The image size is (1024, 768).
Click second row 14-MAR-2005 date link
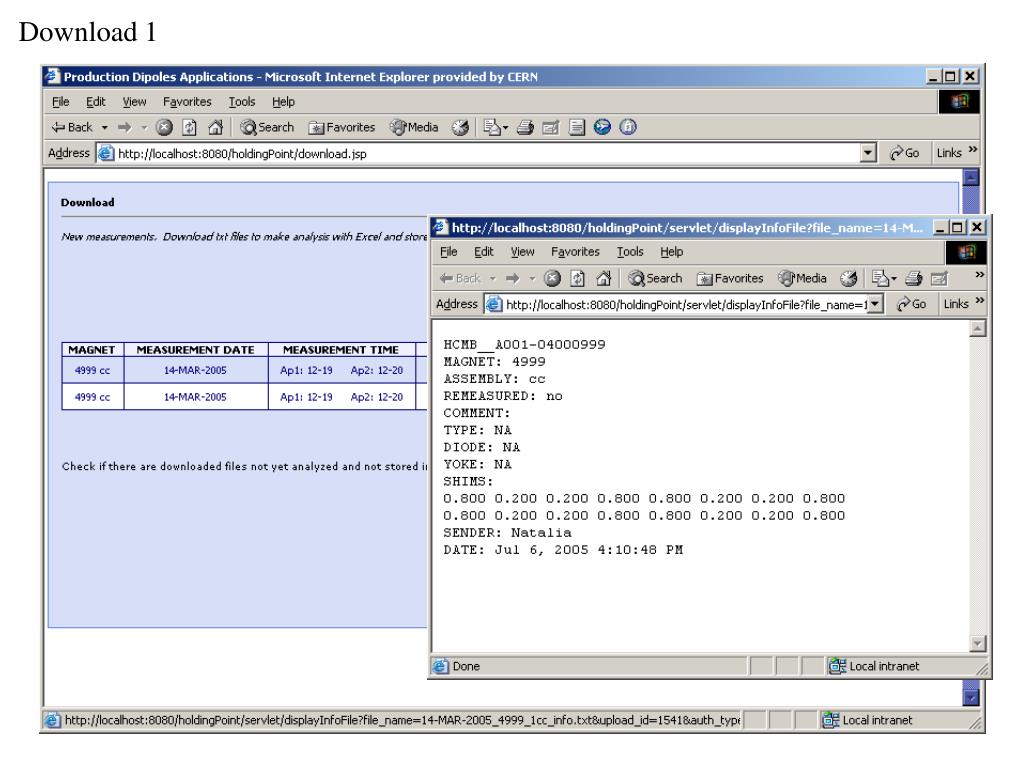pos(195,397)
